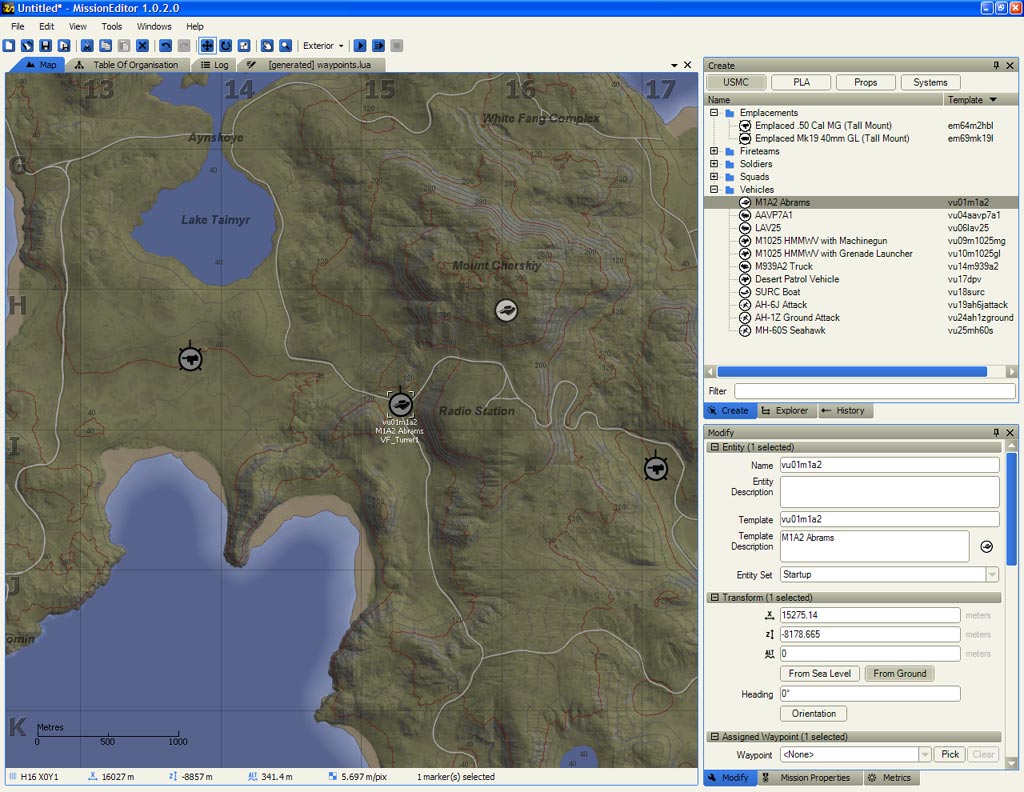The image size is (1024, 792).
Task: Click the Cut scissors toolbar icon
Action: tap(88, 46)
